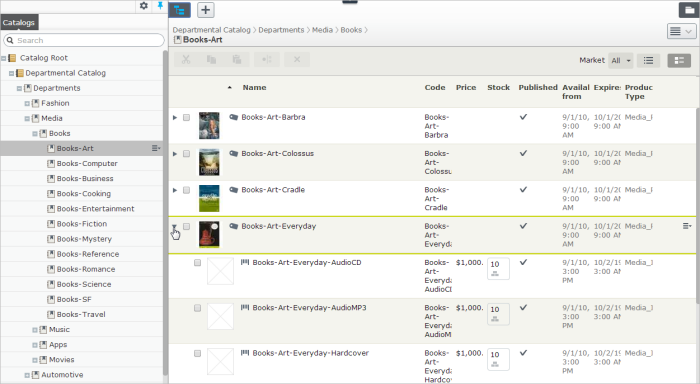Screen dimensions: 700x384
Task: Click the Books-Art-Everyday-AudioCD variant icon
Action: (245, 262)
